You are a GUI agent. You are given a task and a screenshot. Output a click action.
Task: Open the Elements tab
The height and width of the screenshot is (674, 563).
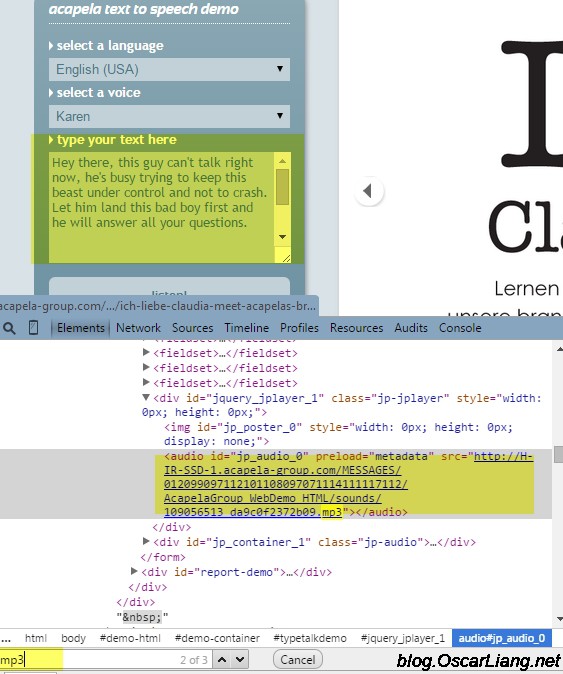[x=81, y=328]
